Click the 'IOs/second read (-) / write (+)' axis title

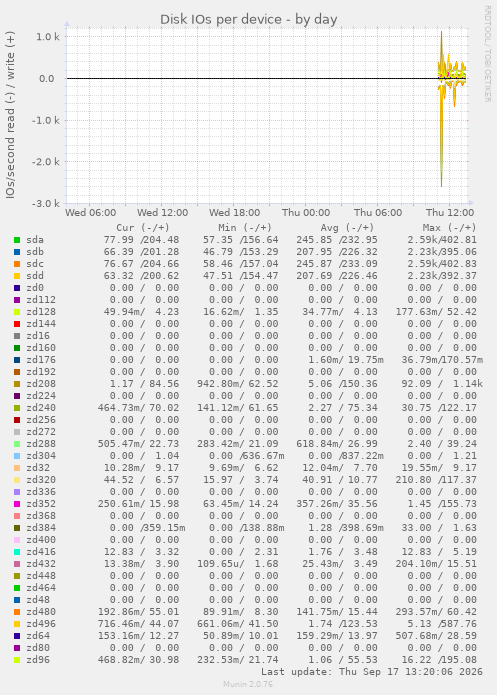(x=10, y=115)
